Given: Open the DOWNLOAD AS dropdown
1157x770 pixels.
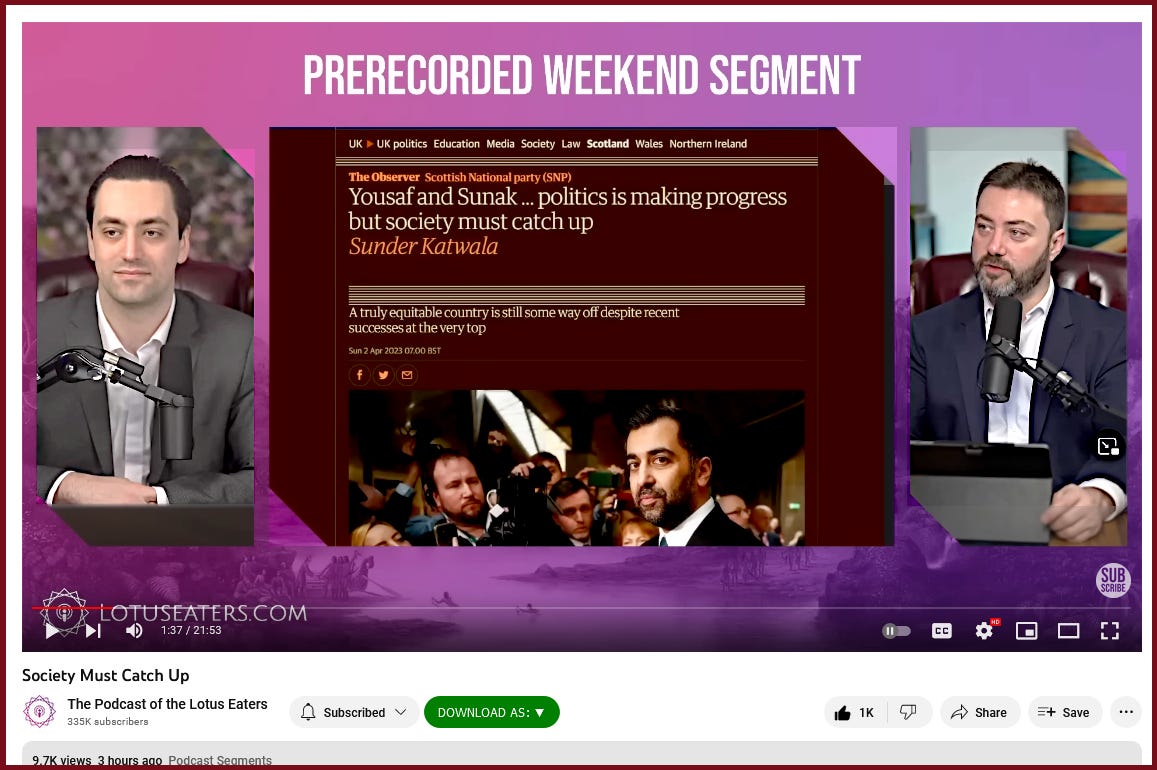Looking at the screenshot, I should [x=491, y=712].
